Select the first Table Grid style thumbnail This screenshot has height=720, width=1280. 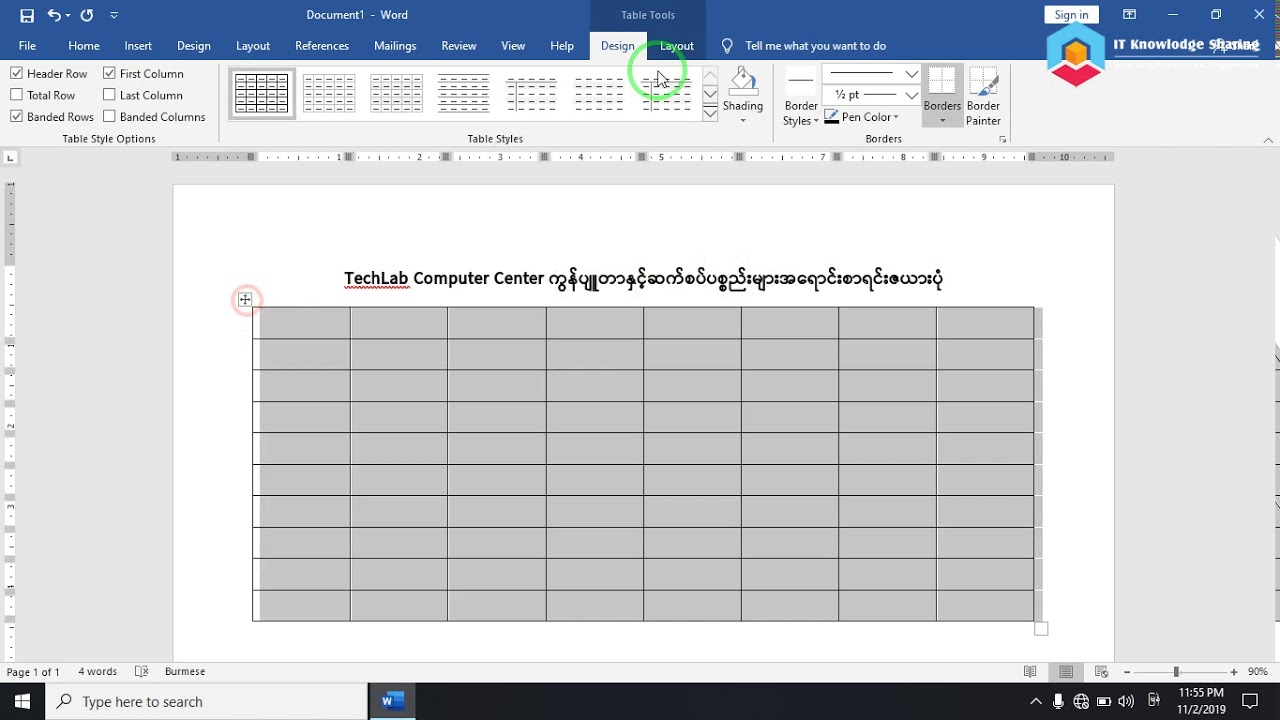[262, 94]
